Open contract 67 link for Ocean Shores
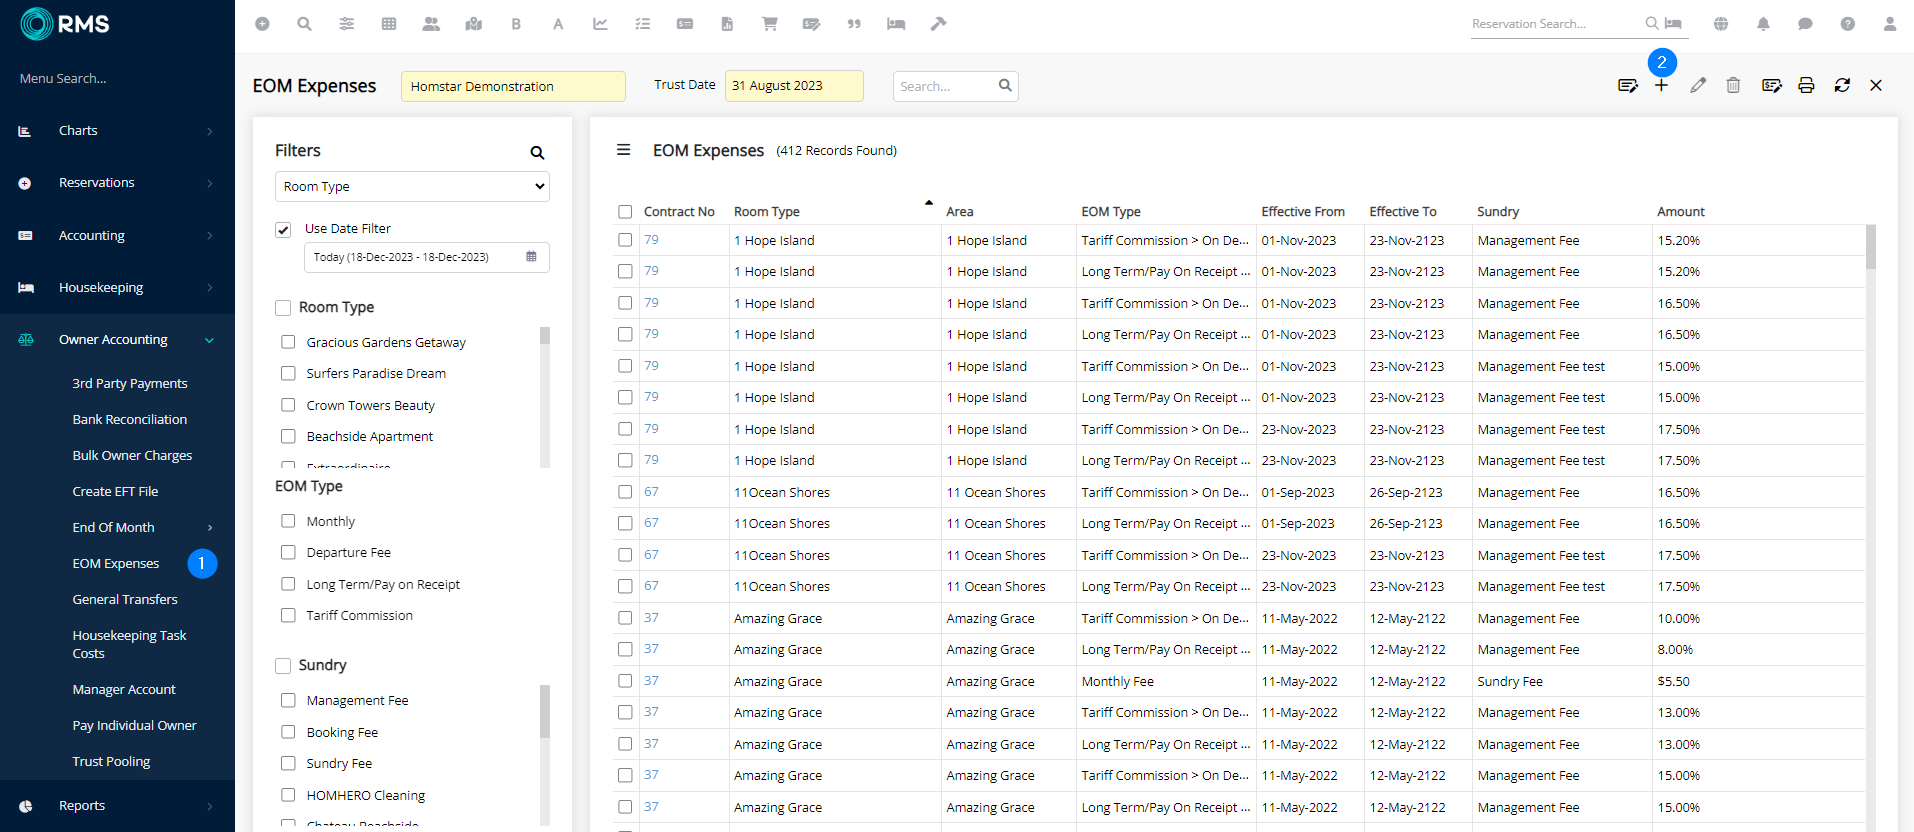Screen dimensions: 1914x832 coord(651,492)
